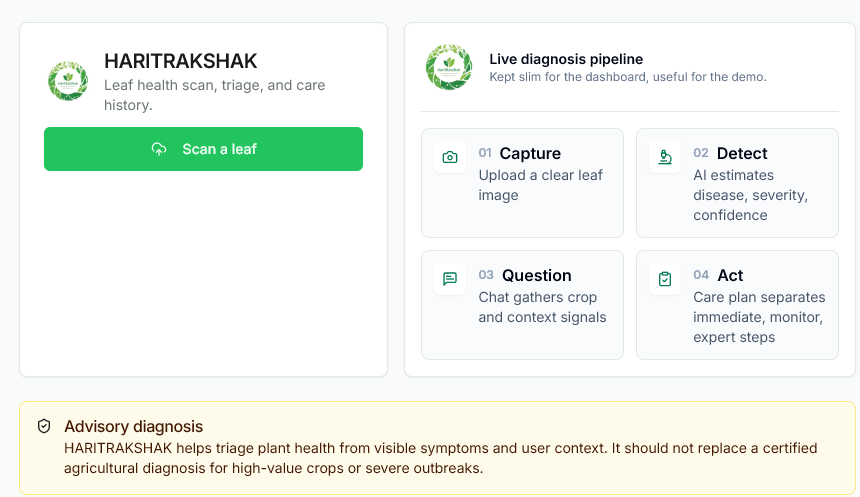Click the HARITRAKSHAK leaf logo beside the title
This screenshot has height=497, width=860.
[68, 81]
